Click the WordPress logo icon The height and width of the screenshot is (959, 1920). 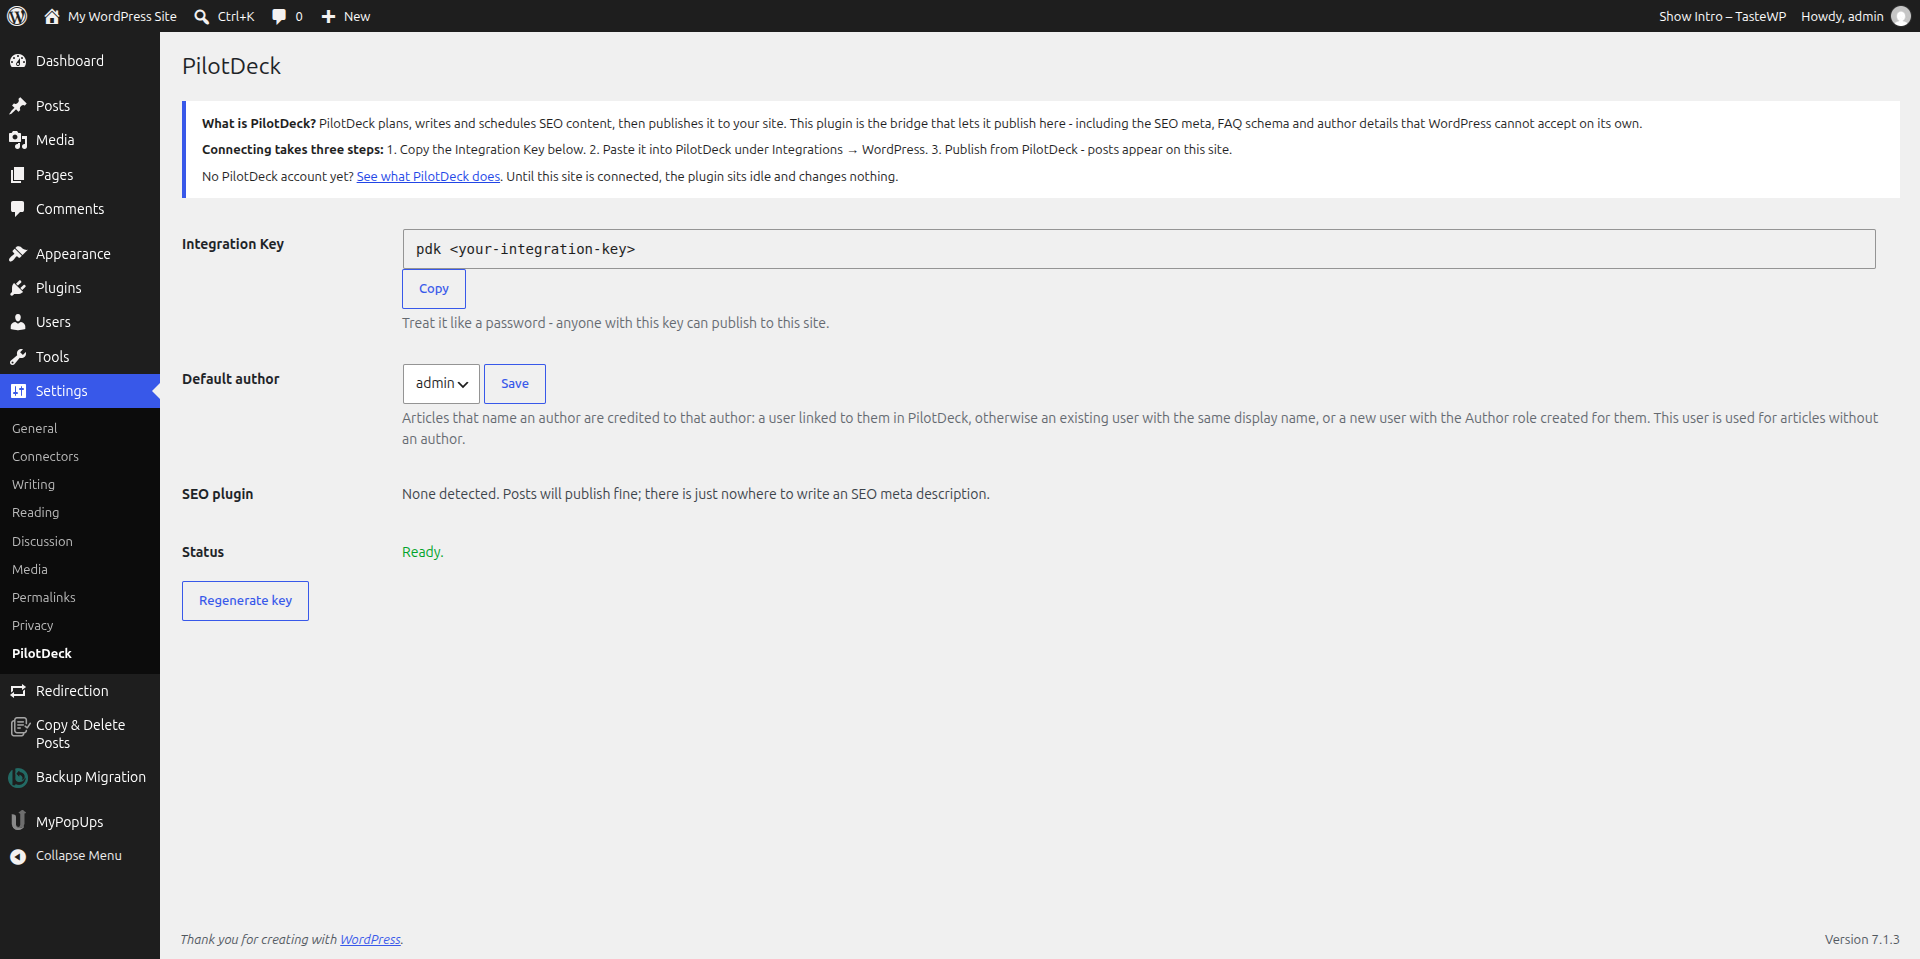click(17, 16)
